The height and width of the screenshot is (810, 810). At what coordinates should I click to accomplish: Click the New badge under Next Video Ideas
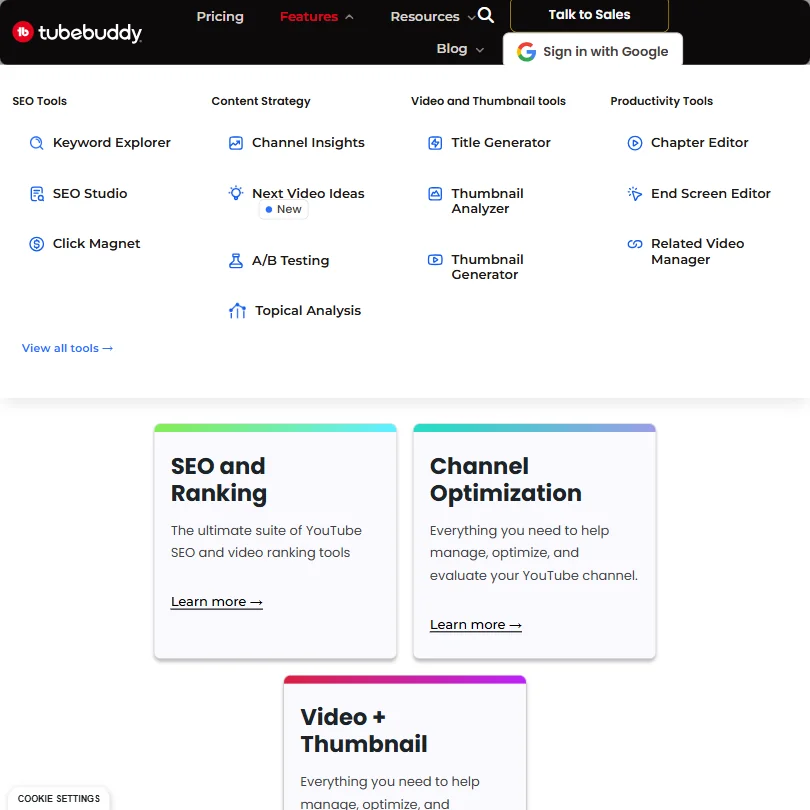[284, 209]
